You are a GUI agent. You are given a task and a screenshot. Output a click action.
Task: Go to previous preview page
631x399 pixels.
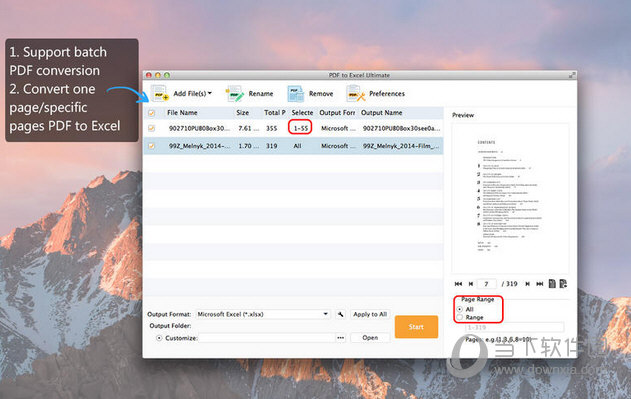(471, 284)
